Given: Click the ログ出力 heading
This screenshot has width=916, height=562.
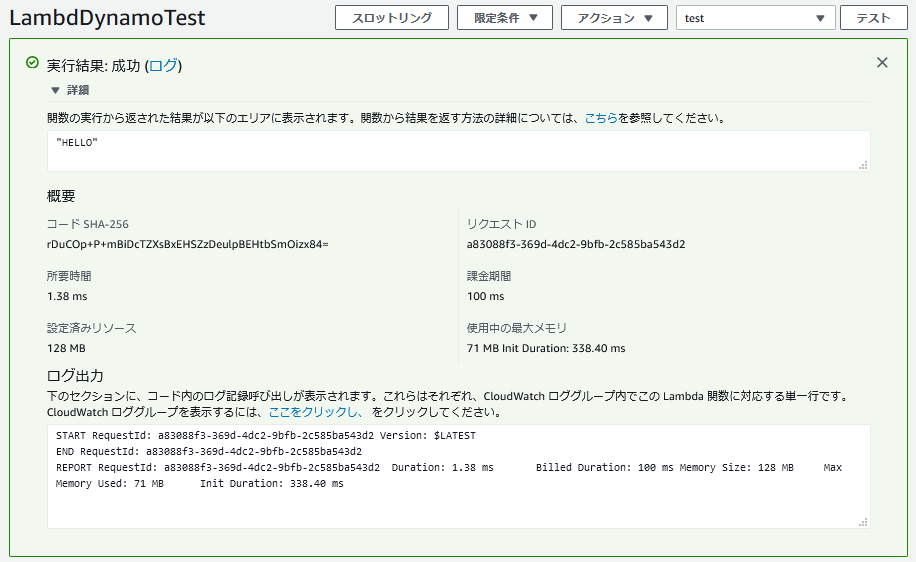Looking at the screenshot, I should coord(75,375).
